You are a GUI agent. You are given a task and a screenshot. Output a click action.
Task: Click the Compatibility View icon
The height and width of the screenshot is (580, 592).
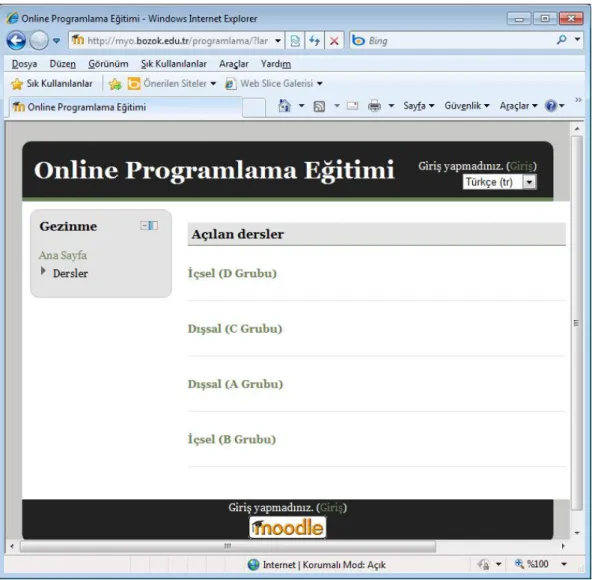[295, 41]
